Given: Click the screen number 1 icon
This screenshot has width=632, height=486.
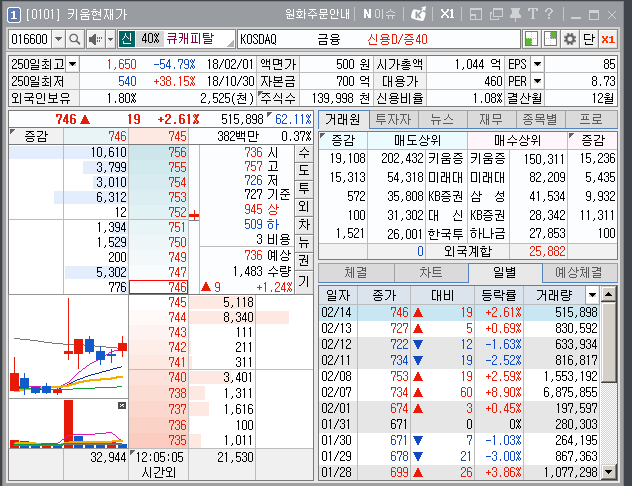Looking at the screenshot, I should point(14,15).
